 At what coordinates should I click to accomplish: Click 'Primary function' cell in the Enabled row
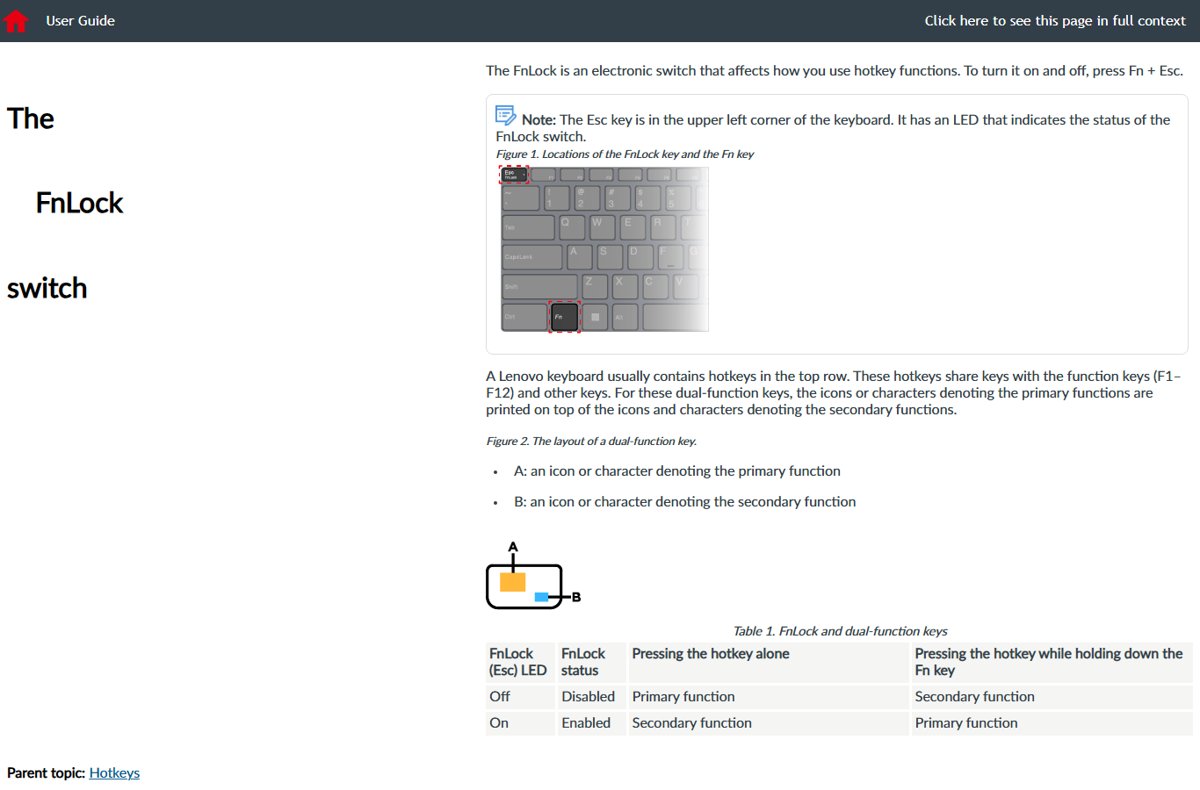[1052, 723]
